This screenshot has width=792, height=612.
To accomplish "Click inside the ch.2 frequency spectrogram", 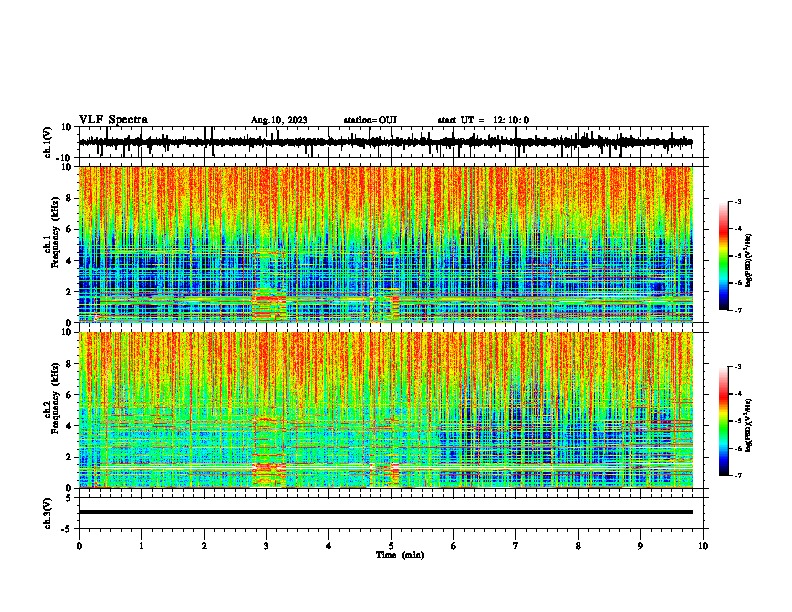I will 386,410.
